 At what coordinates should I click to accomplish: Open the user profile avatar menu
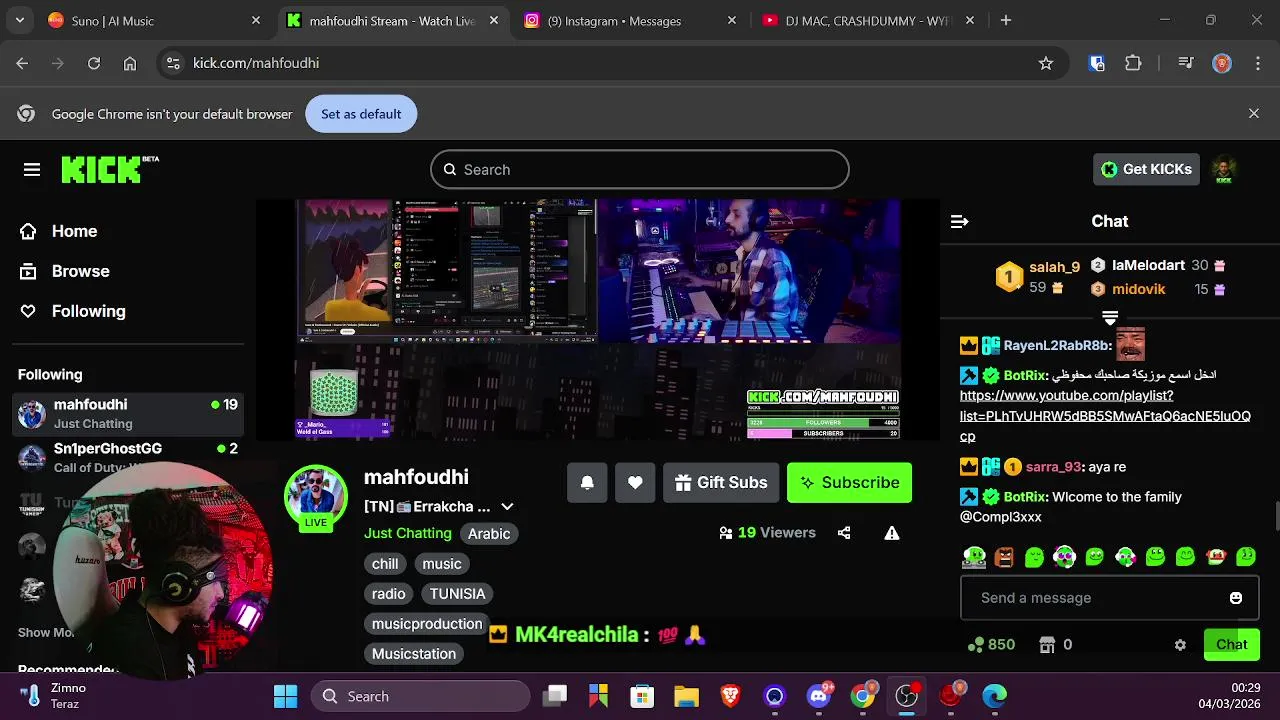(x=1224, y=169)
